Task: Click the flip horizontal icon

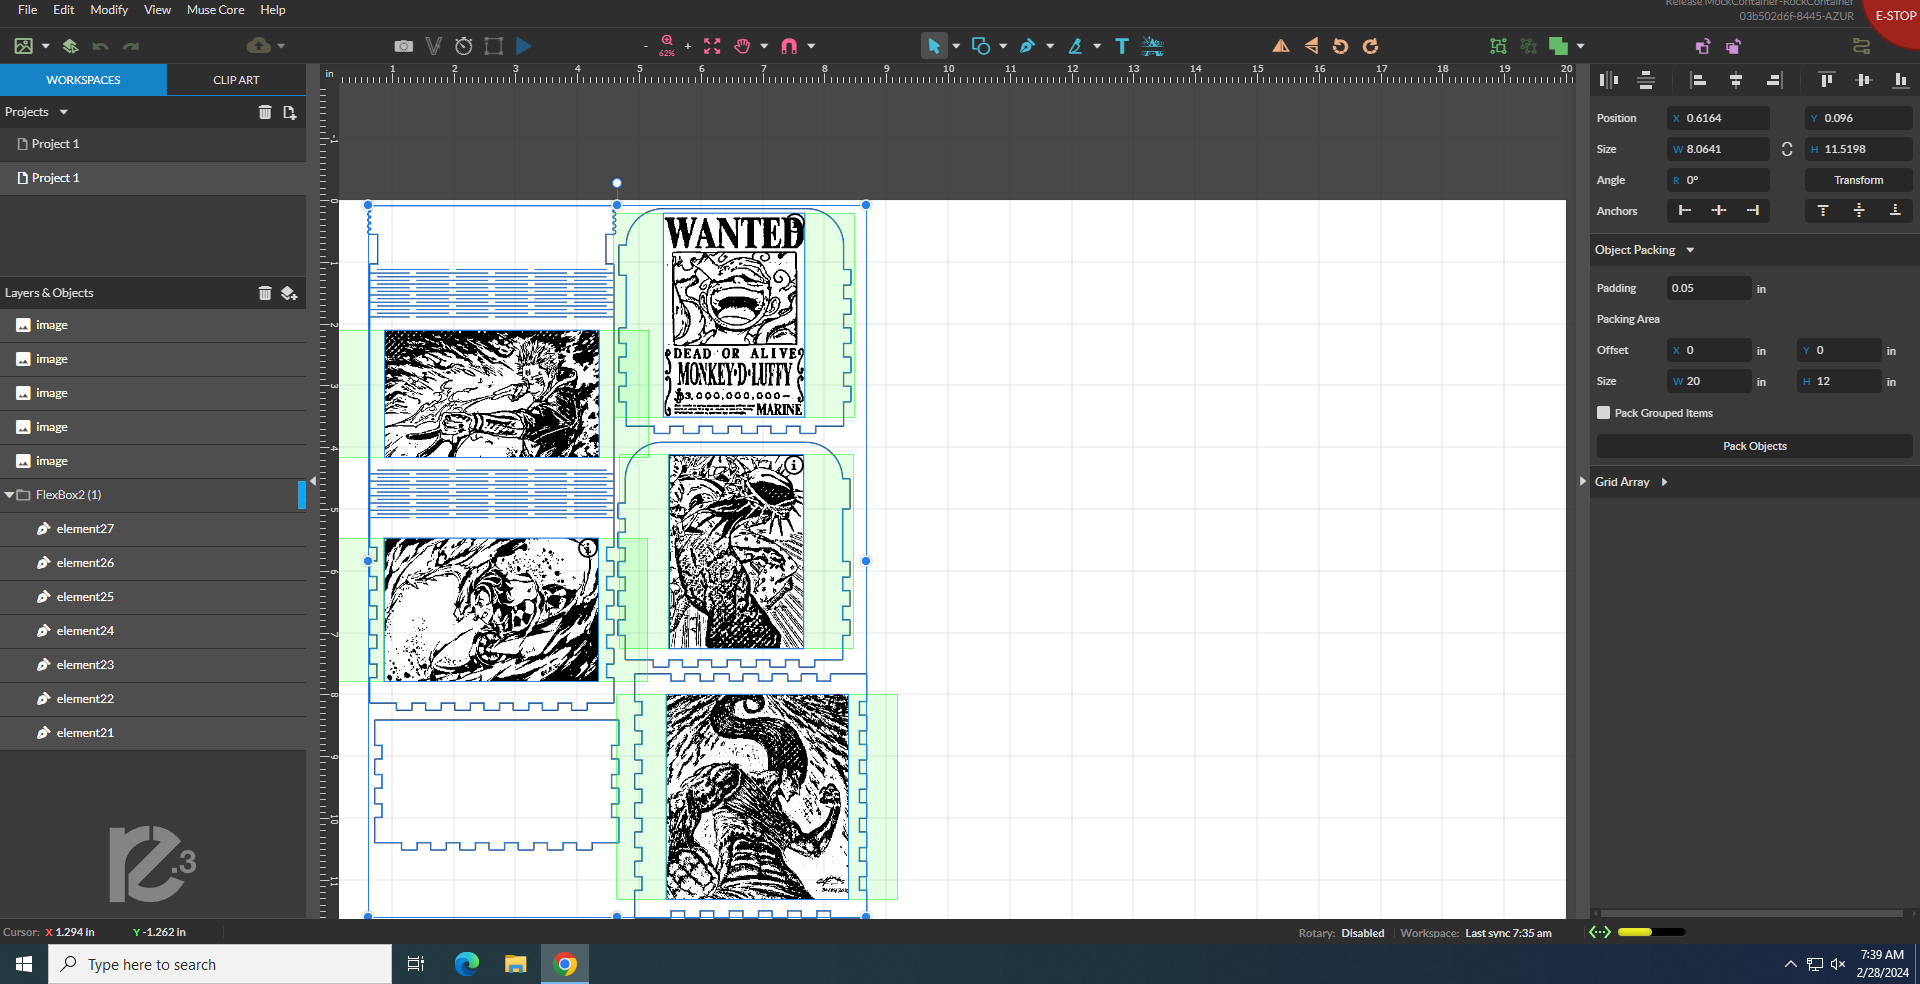Action: pos(1281,46)
